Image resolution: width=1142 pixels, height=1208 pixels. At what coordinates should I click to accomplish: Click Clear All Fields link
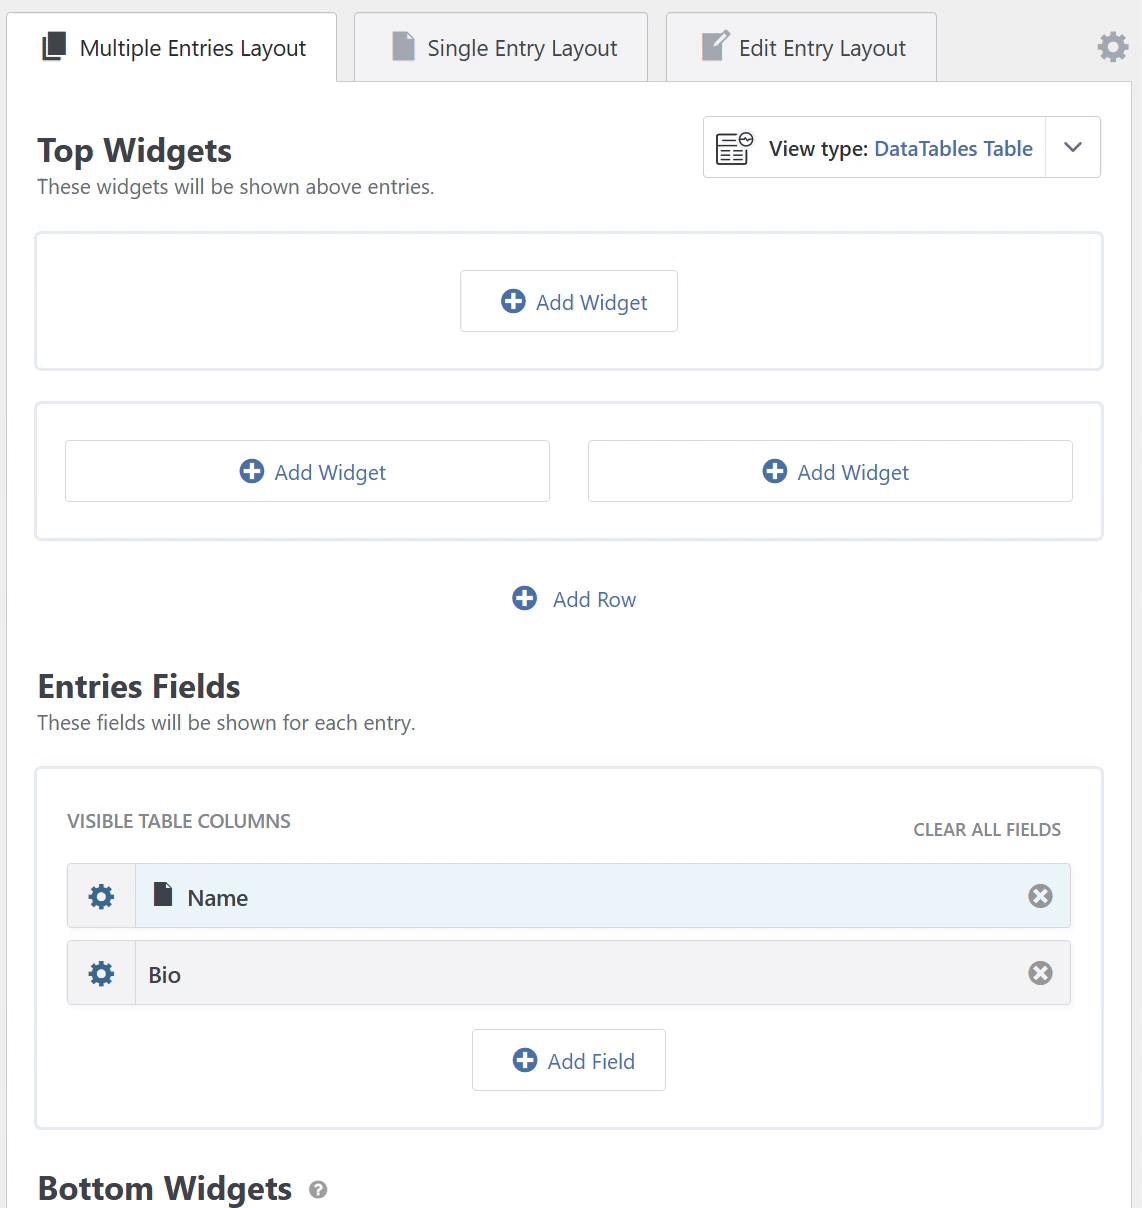pyautogui.click(x=987, y=830)
